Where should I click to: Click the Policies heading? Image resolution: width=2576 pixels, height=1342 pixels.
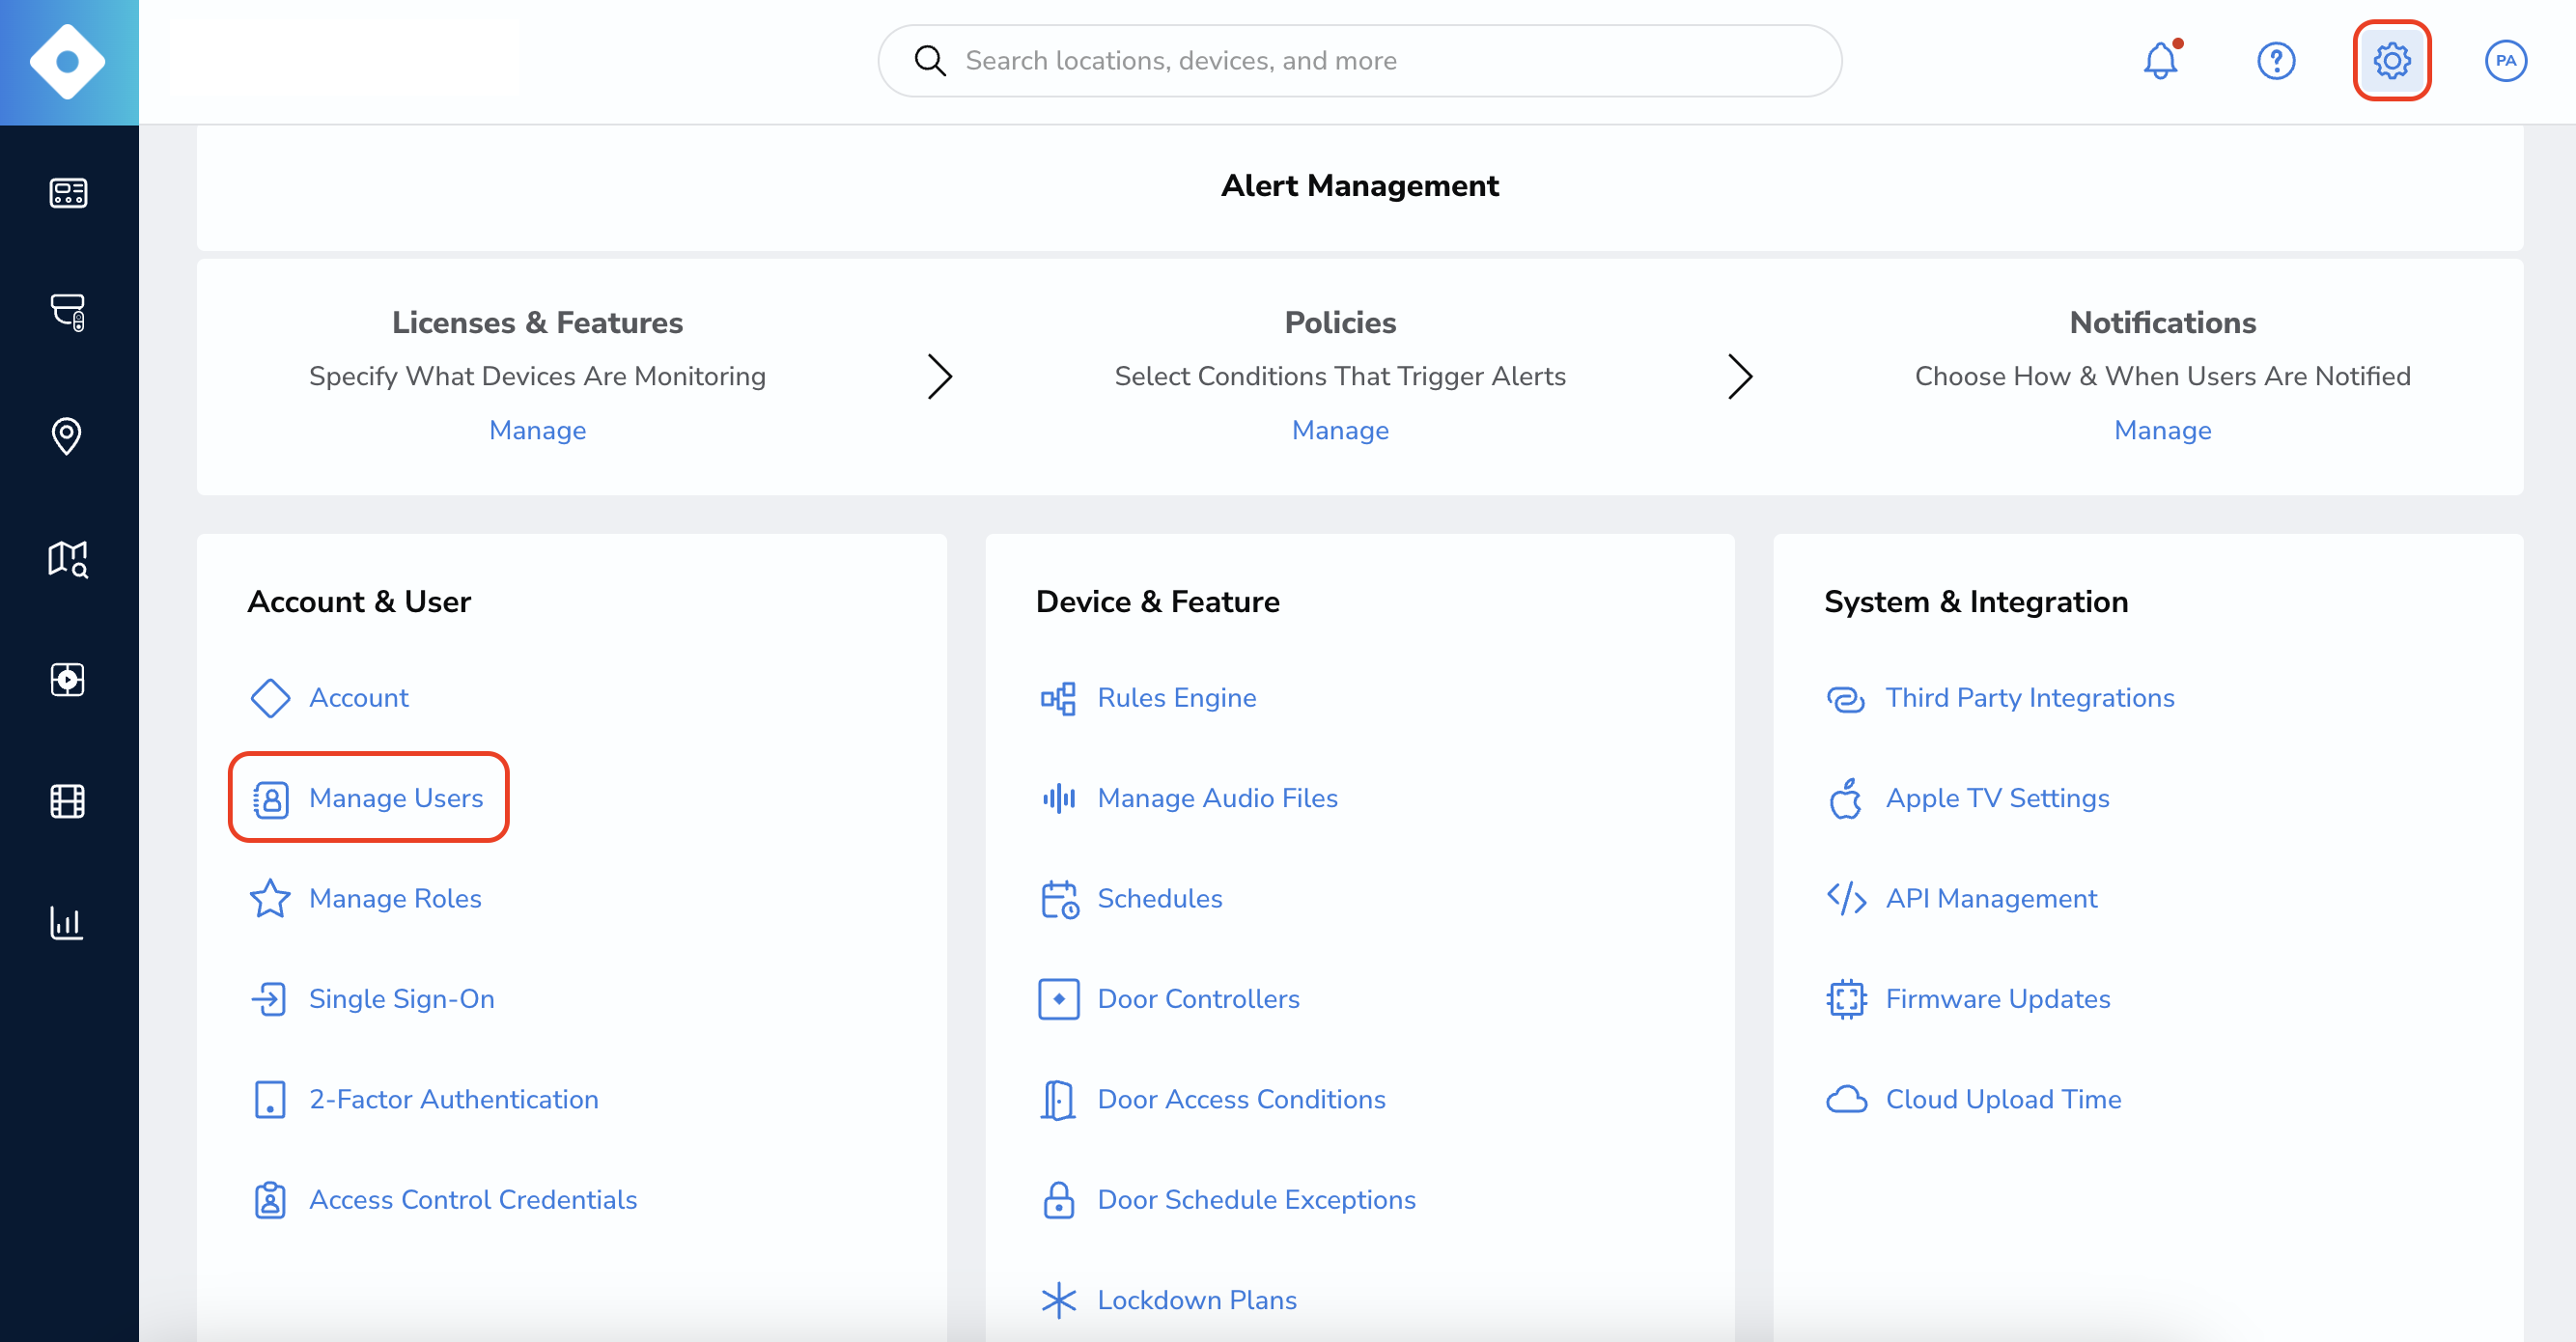(x=1340, y=323)
